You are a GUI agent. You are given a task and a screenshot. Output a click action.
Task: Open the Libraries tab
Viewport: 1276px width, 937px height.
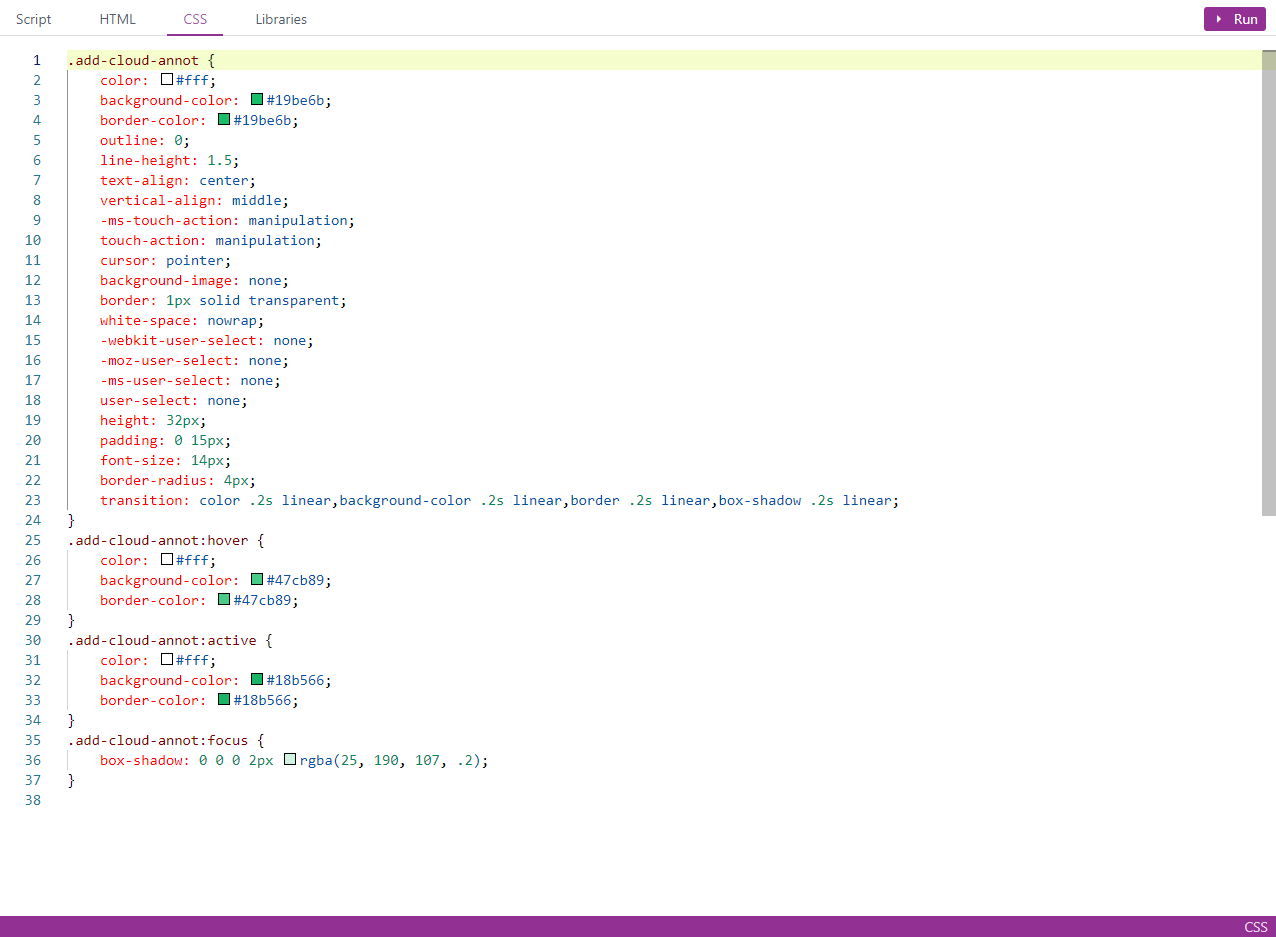pos(280,19)
